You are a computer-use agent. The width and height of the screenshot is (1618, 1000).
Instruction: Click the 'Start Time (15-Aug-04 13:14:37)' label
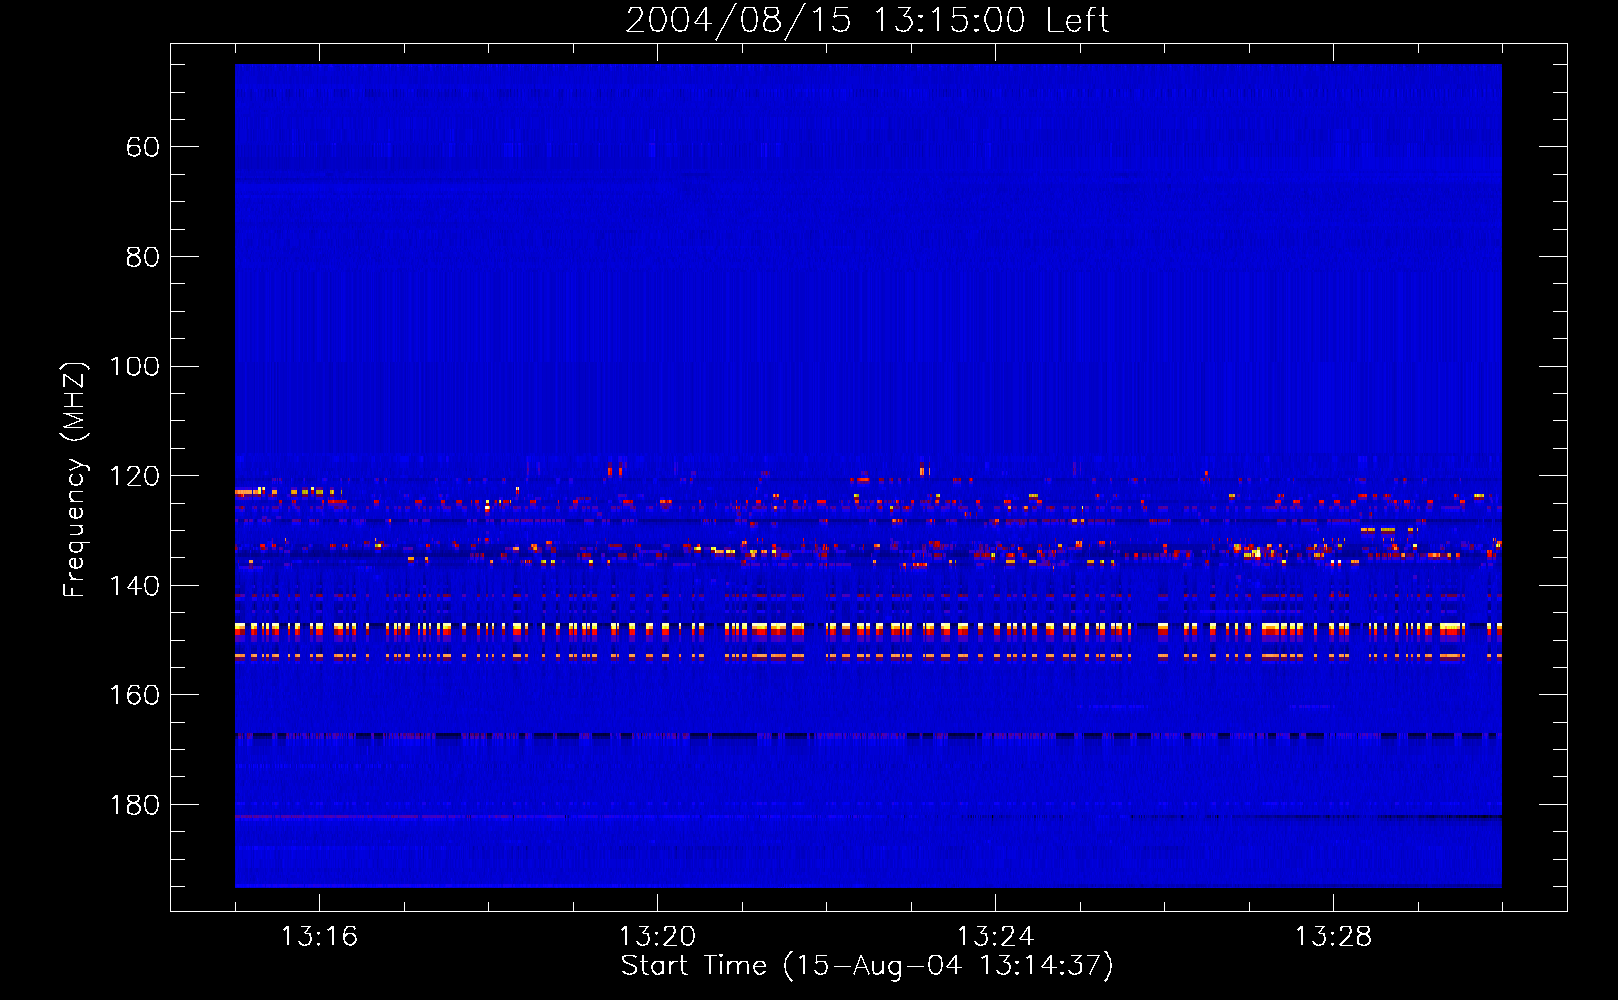pyautogui.click(x=867, y=966)
